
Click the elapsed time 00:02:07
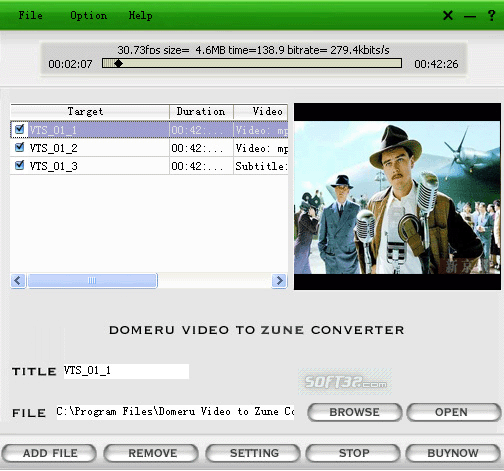pos(70,64)
